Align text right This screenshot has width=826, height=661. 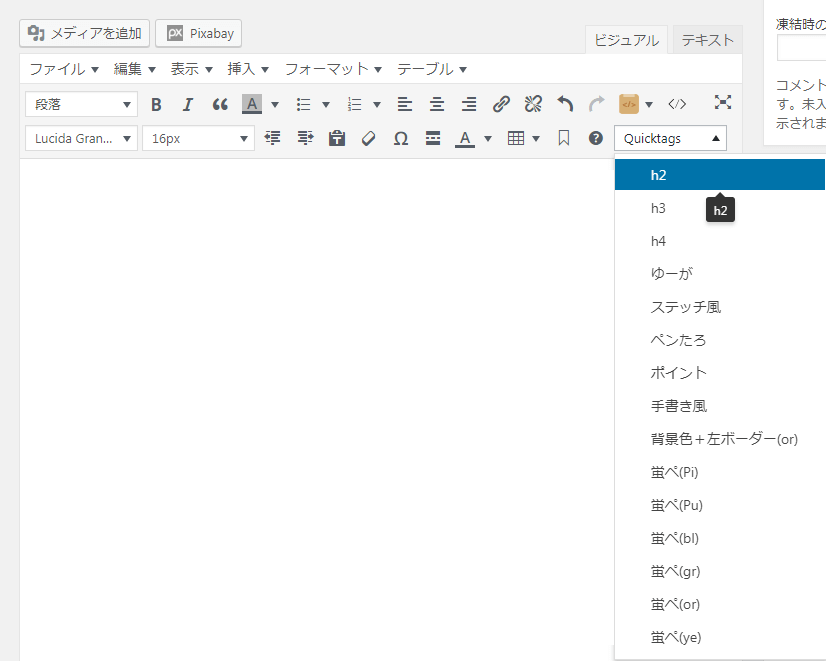click(x=469, y=104)
